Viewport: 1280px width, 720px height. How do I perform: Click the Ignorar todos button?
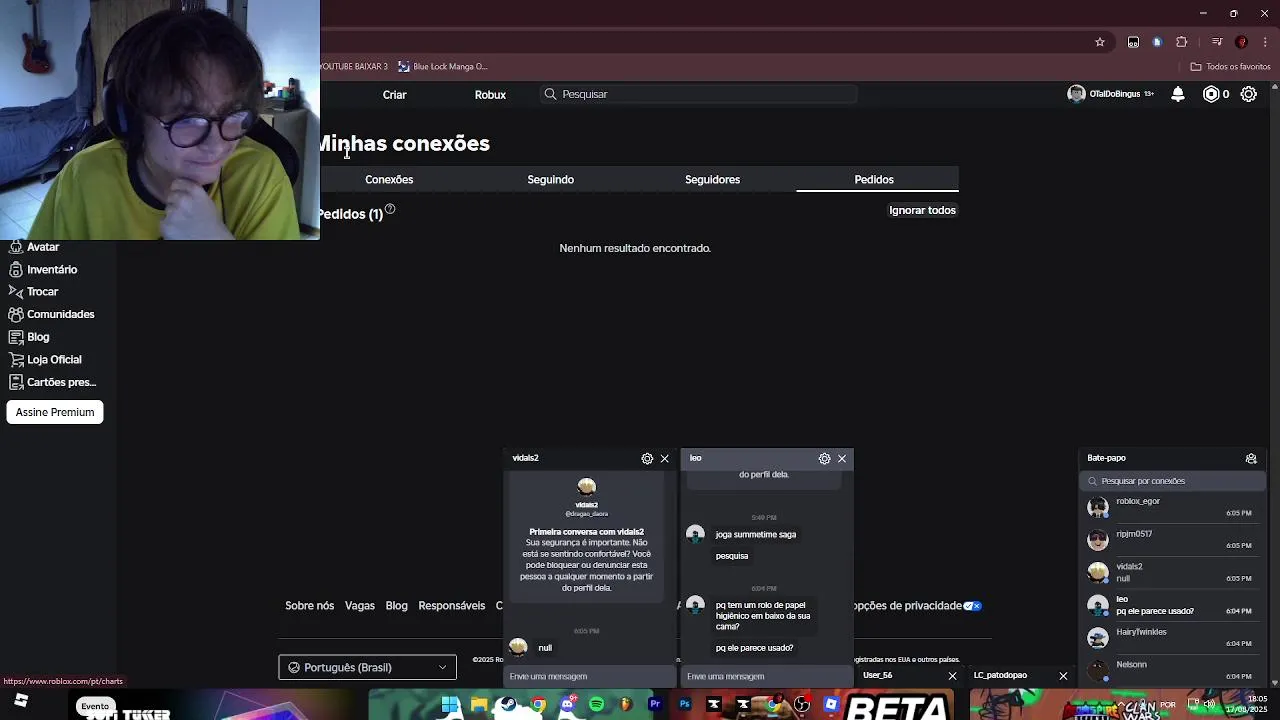(x=922, y=210)
